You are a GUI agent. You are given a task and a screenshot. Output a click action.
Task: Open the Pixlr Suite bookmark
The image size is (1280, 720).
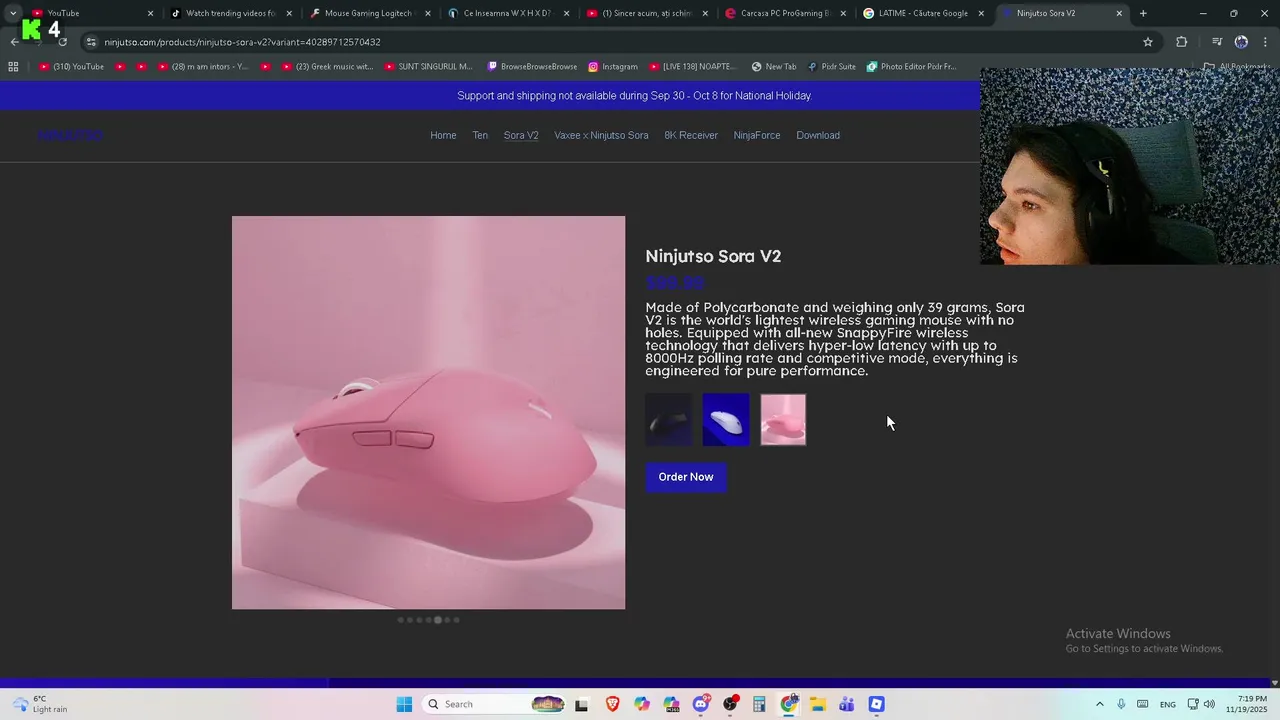tap(832, 67)
